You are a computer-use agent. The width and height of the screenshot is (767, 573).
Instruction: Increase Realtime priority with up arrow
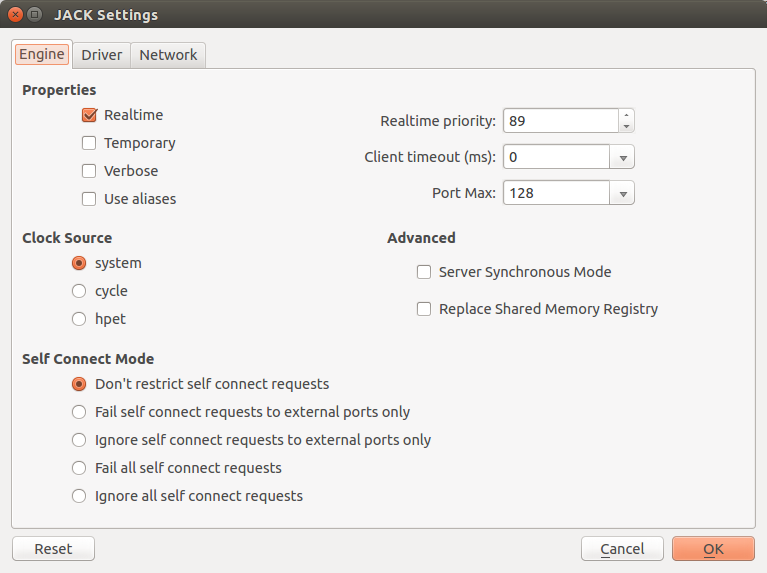coord(626,115)
